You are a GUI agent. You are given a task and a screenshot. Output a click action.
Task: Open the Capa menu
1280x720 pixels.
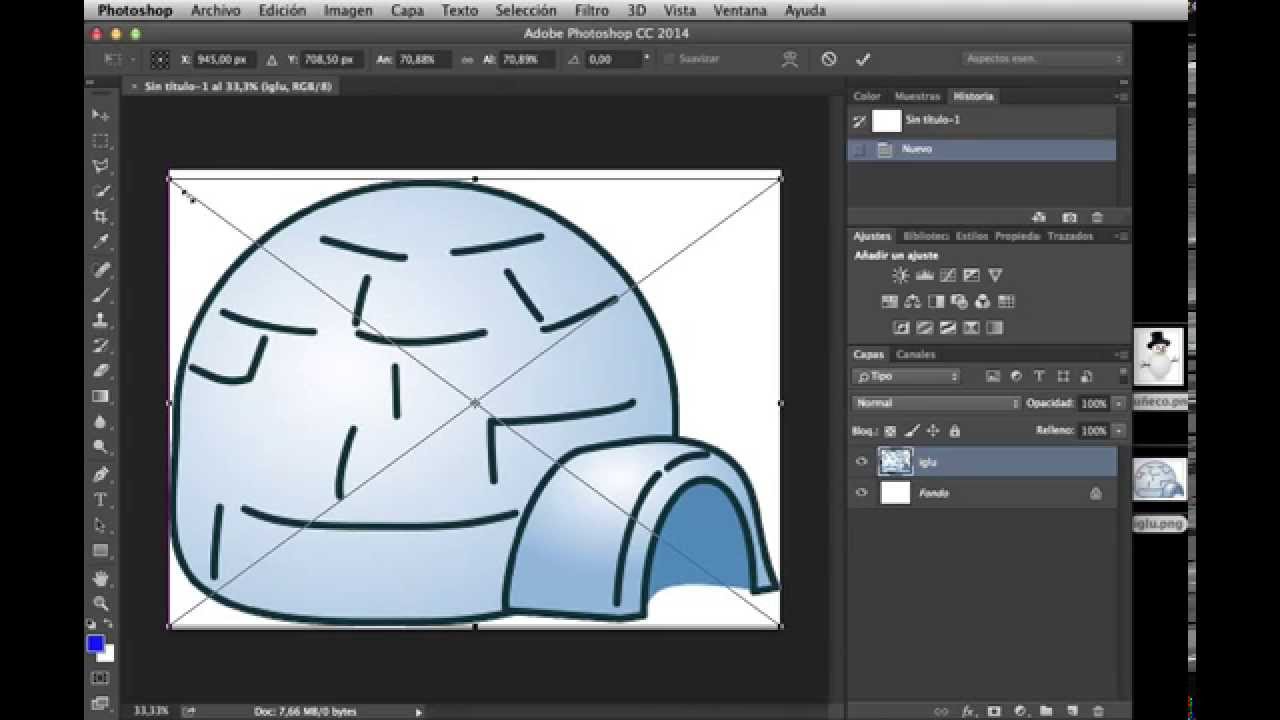(407, 11)
